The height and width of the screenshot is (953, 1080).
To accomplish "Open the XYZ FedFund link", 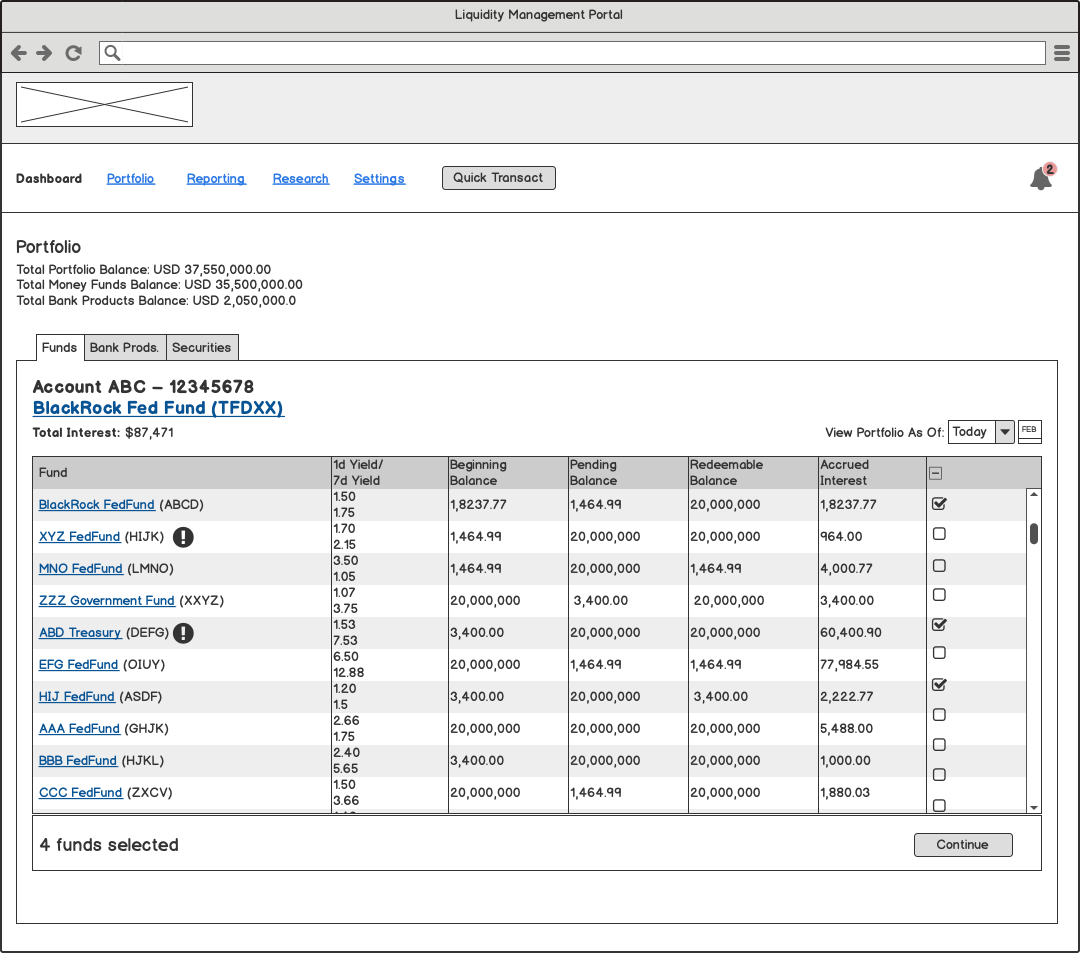I will tap(79, 536).
